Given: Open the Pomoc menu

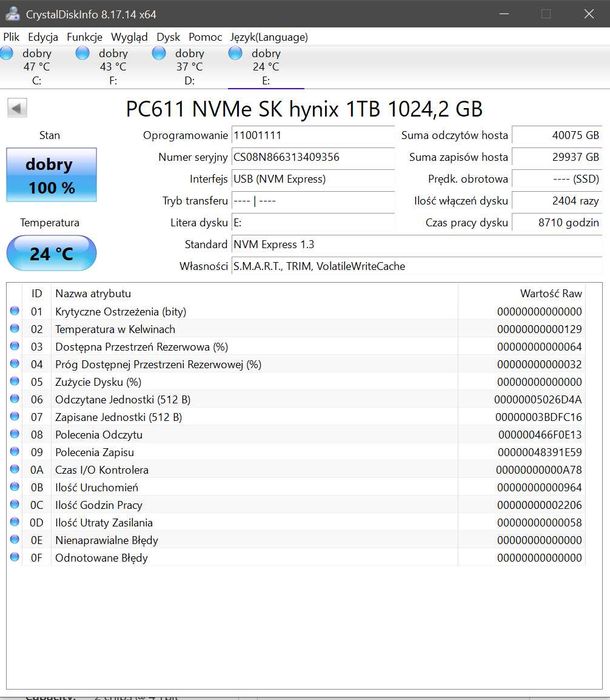Looking at the screenshot, I should 205,37.
